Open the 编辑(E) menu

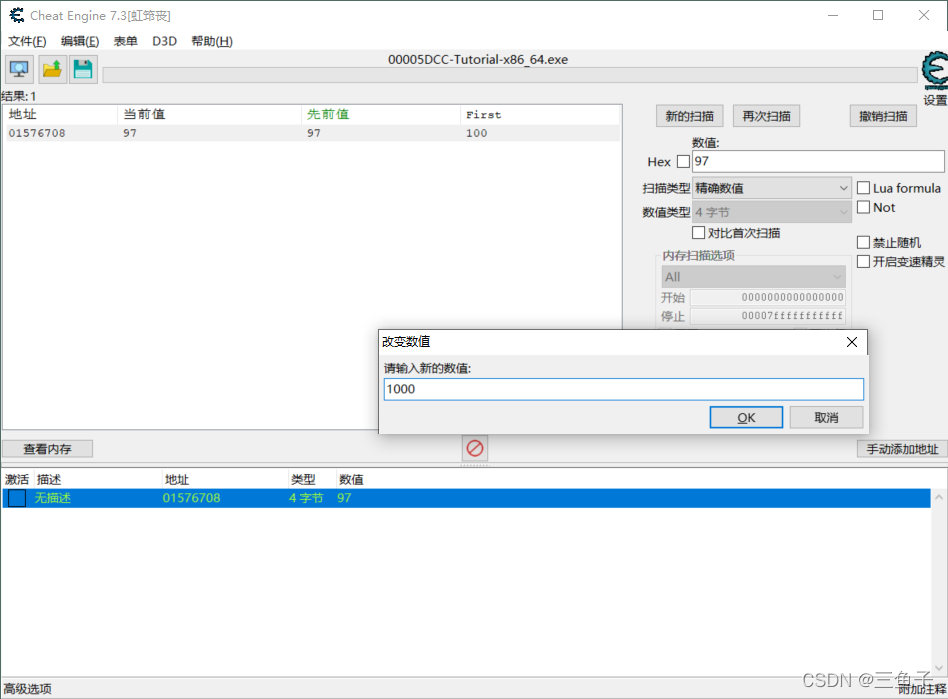point(80,41)
